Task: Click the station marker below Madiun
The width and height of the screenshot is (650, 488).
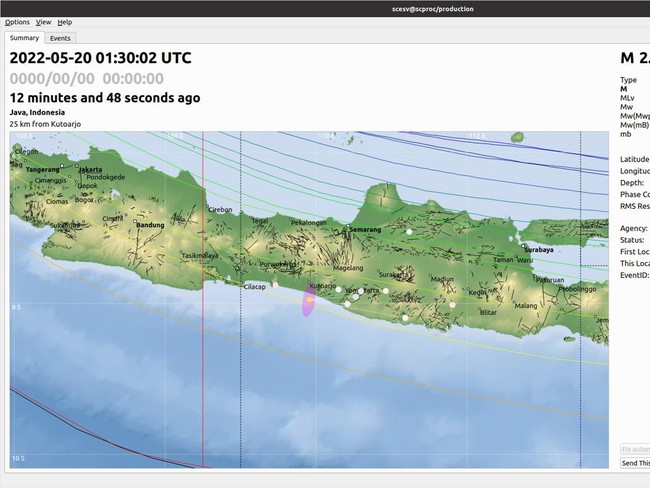Action: 453,304
